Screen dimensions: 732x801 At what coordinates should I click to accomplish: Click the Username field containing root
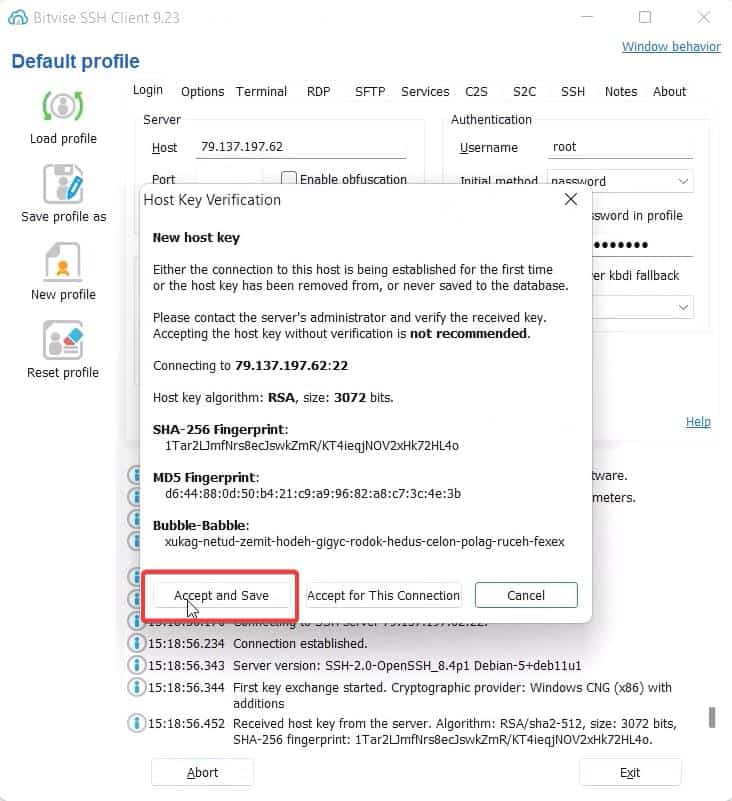[x=620, y=147]
